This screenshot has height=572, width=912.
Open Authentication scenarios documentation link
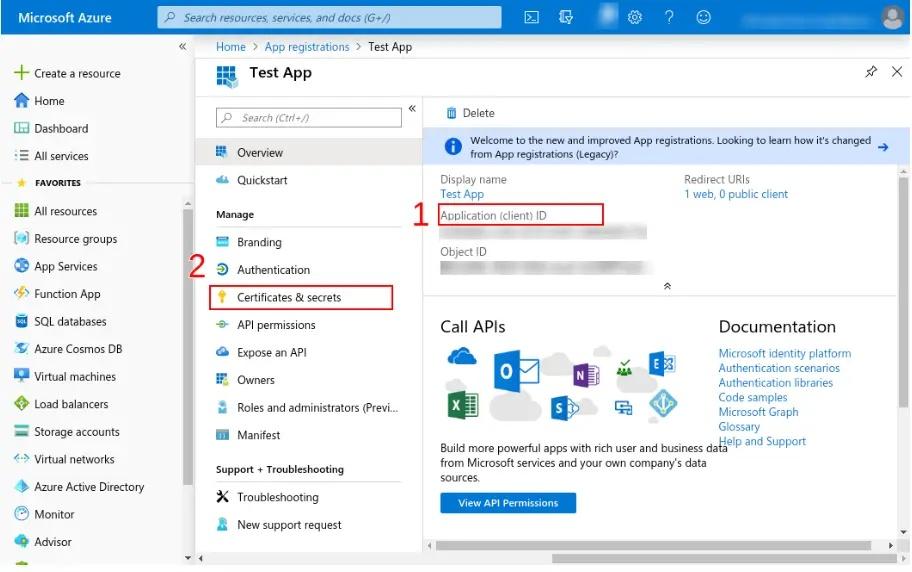[x=779, y=368]
